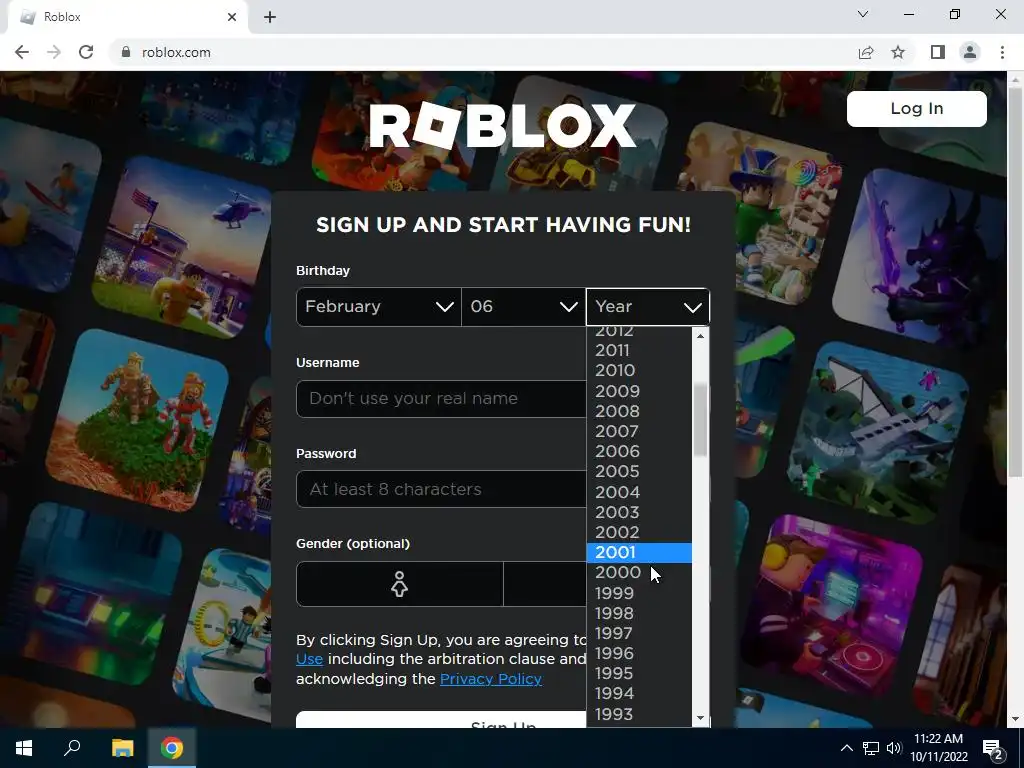Close the Roblox tab
The image size is (1024, 768).
pyautogui.click(x=232, y=17)
